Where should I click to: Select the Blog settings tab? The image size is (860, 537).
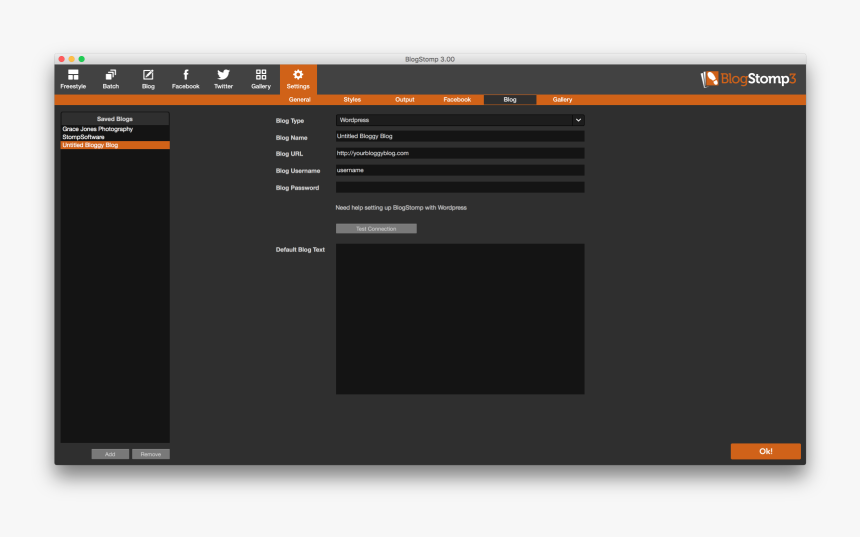point(510,99)
